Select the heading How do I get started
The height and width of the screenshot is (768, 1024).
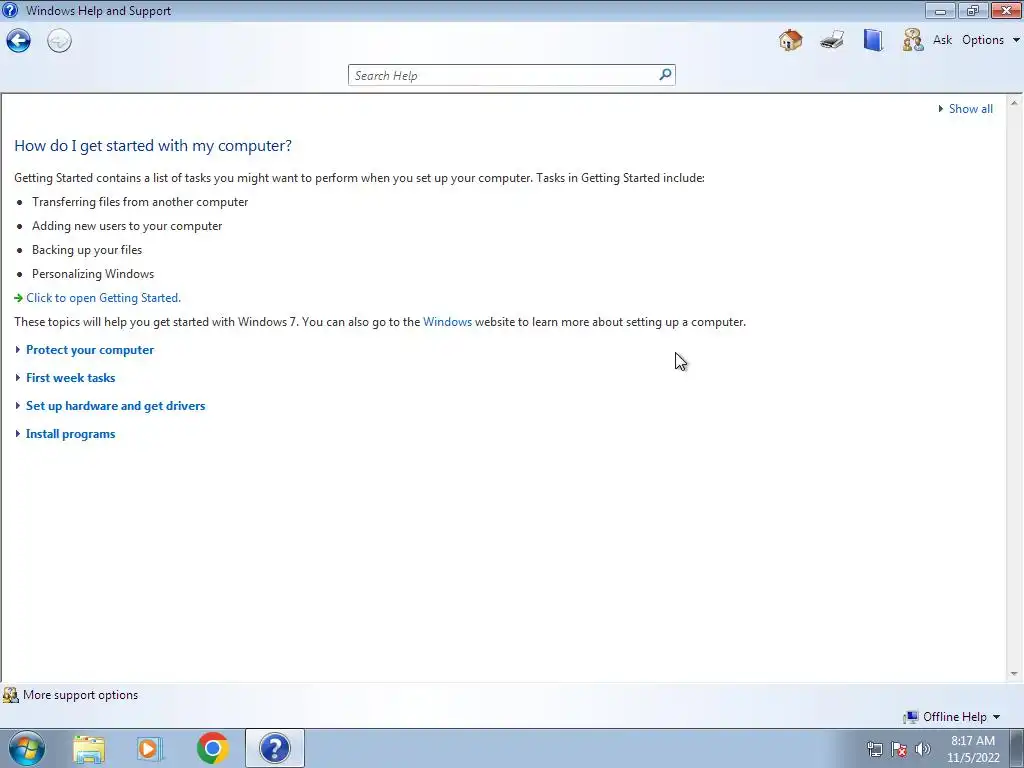click(x=153, y=146)
